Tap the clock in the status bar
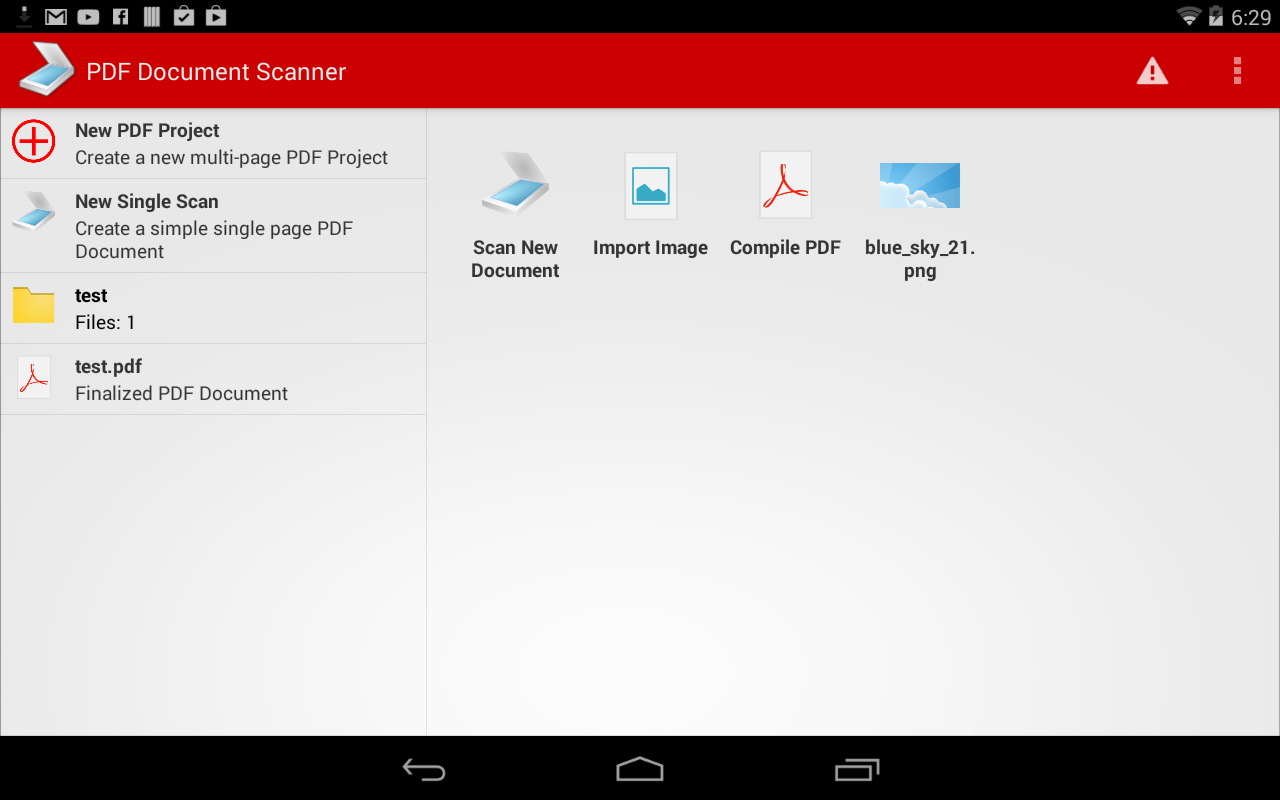This screenshot has height=800, width=1280. 1253,16
